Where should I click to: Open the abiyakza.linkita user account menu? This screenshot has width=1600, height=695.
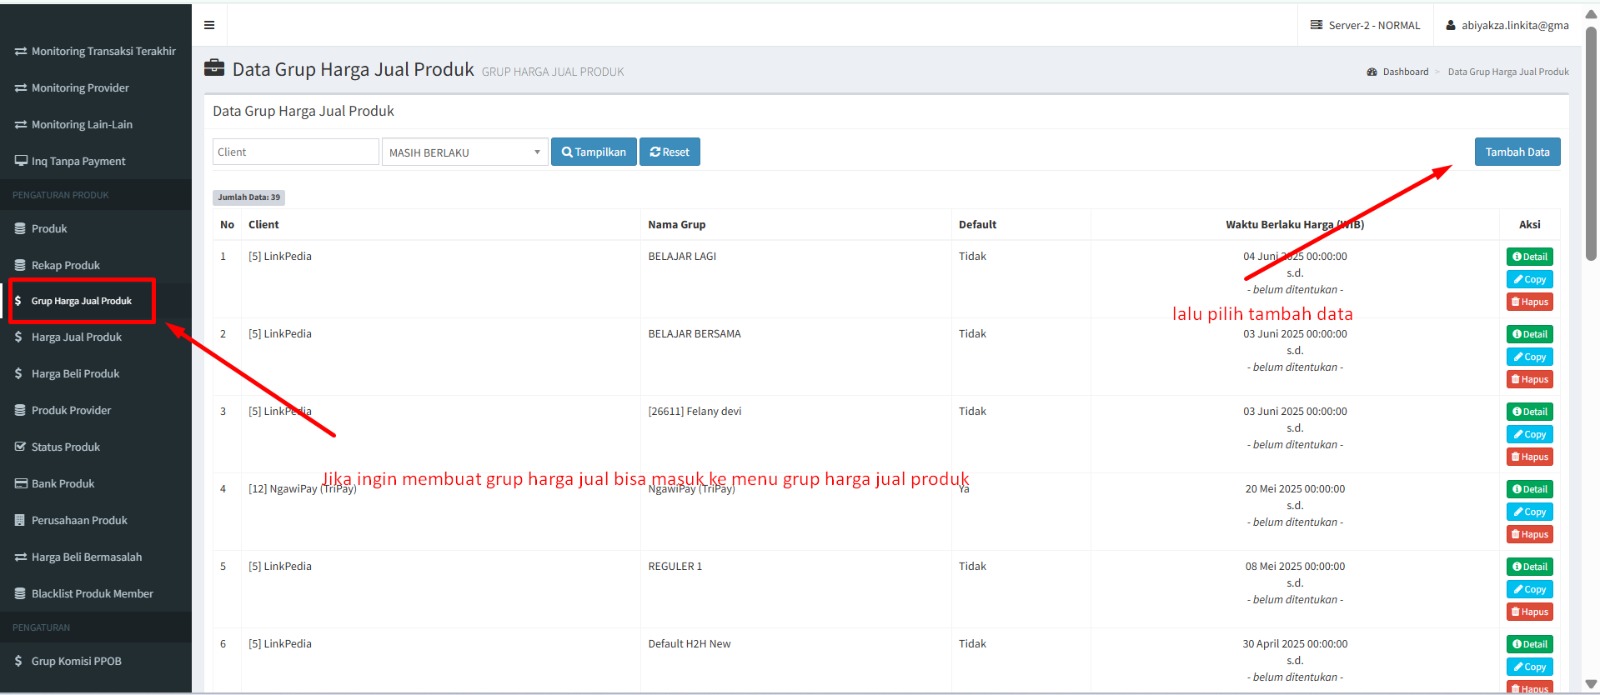[x=1507, y=25]
